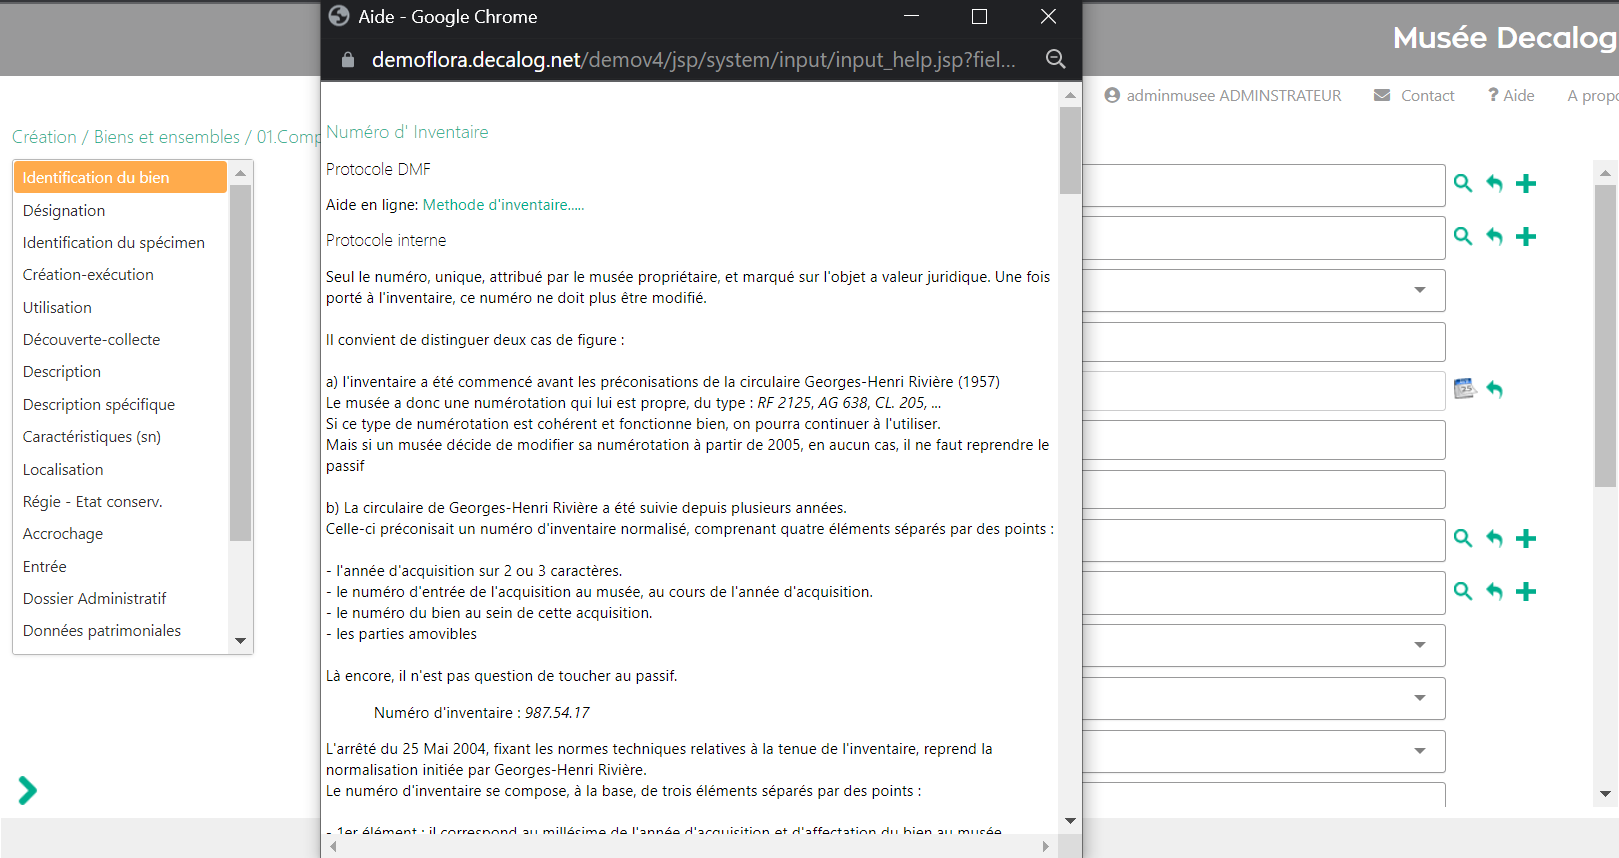Click the green plus on the first field row
The height and width of the screenshot is (858, 1619).
point(1526,184)
